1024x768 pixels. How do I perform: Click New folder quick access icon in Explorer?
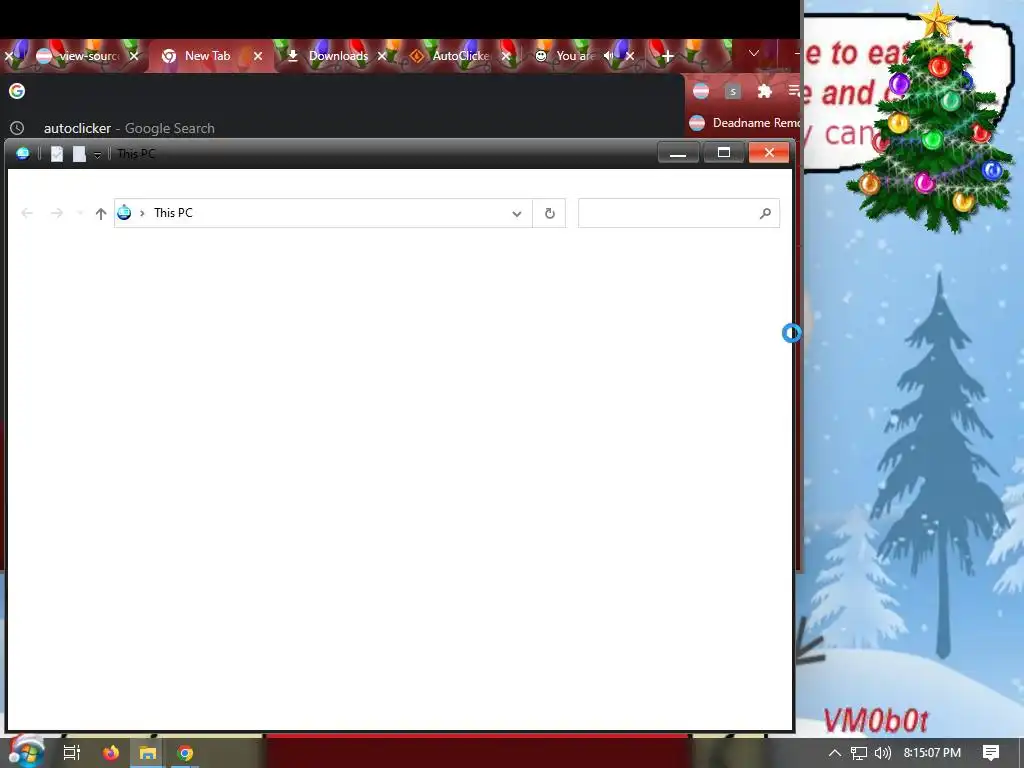79,153
